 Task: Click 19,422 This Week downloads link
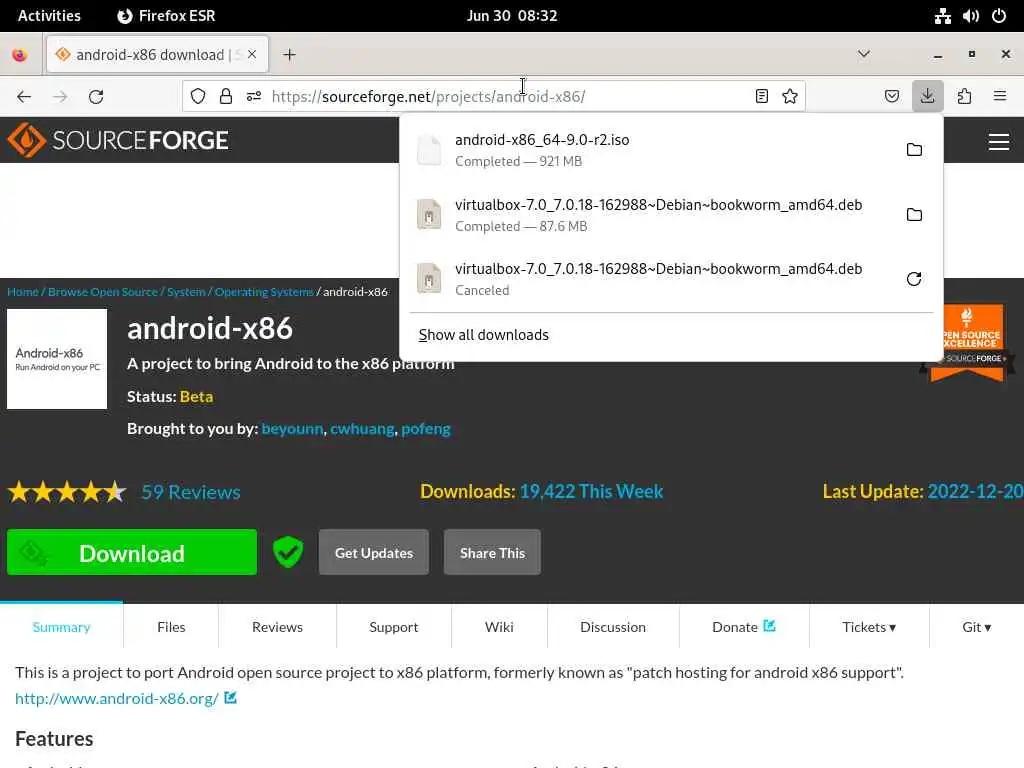coord(591,491)
